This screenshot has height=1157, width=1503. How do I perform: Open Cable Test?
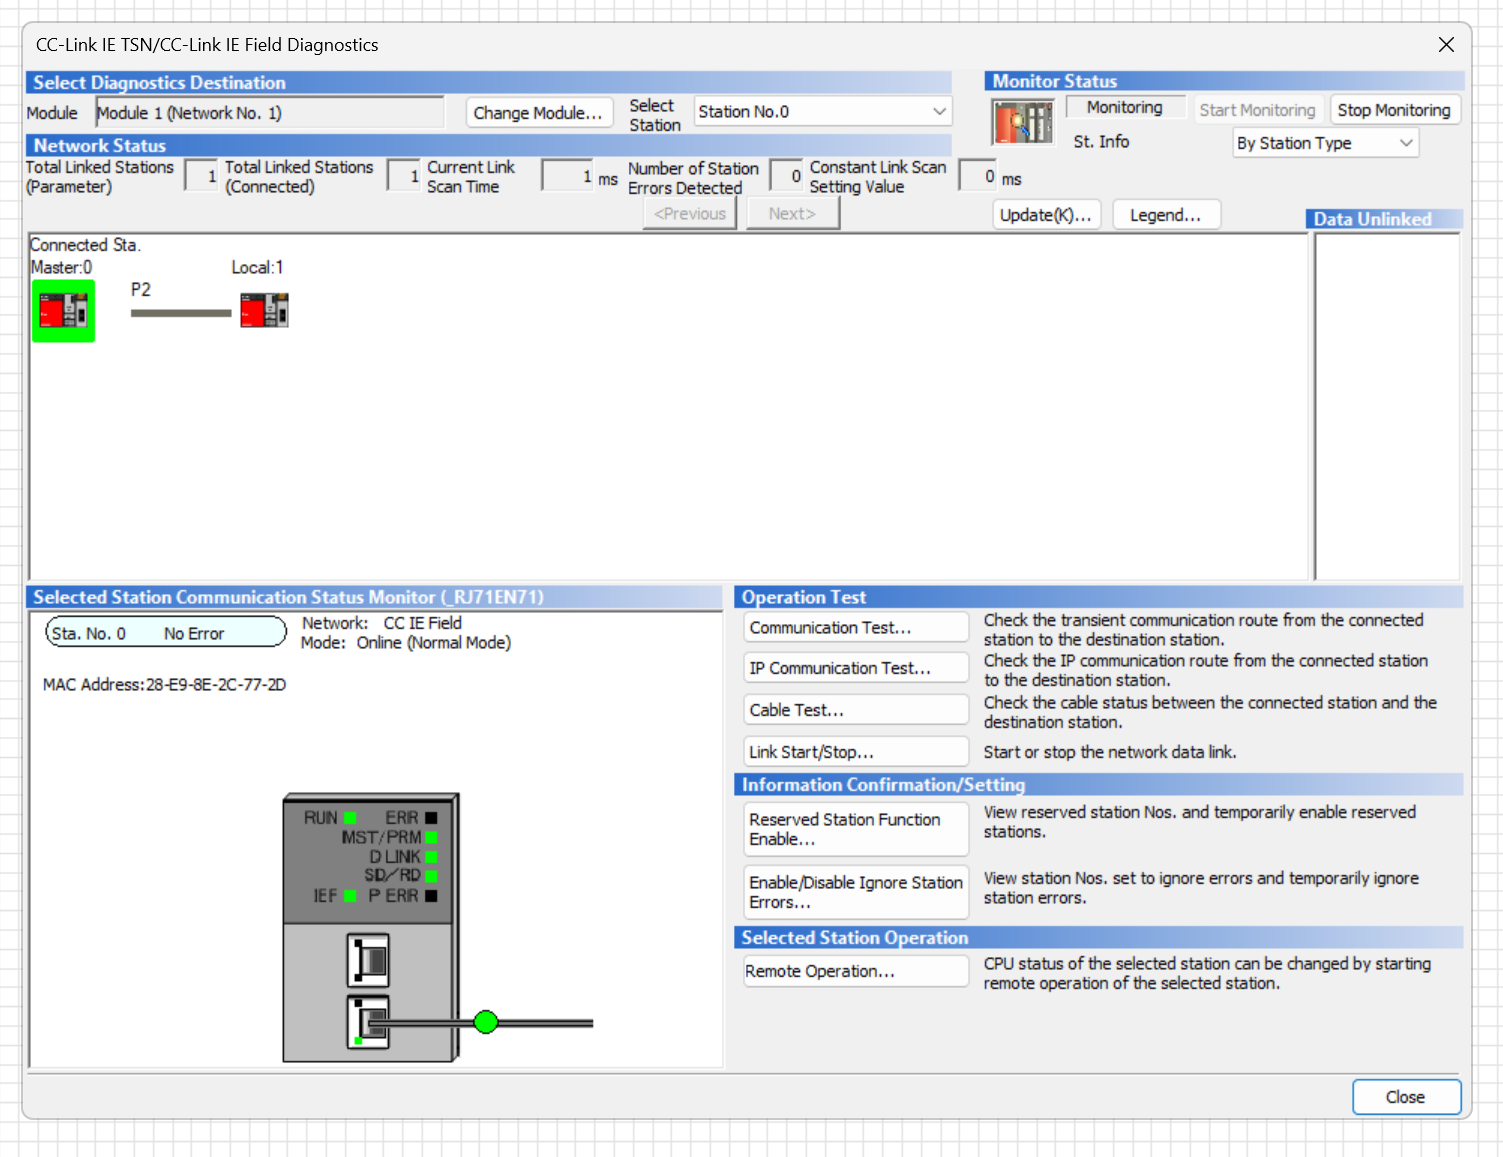(x=856, y=710)
